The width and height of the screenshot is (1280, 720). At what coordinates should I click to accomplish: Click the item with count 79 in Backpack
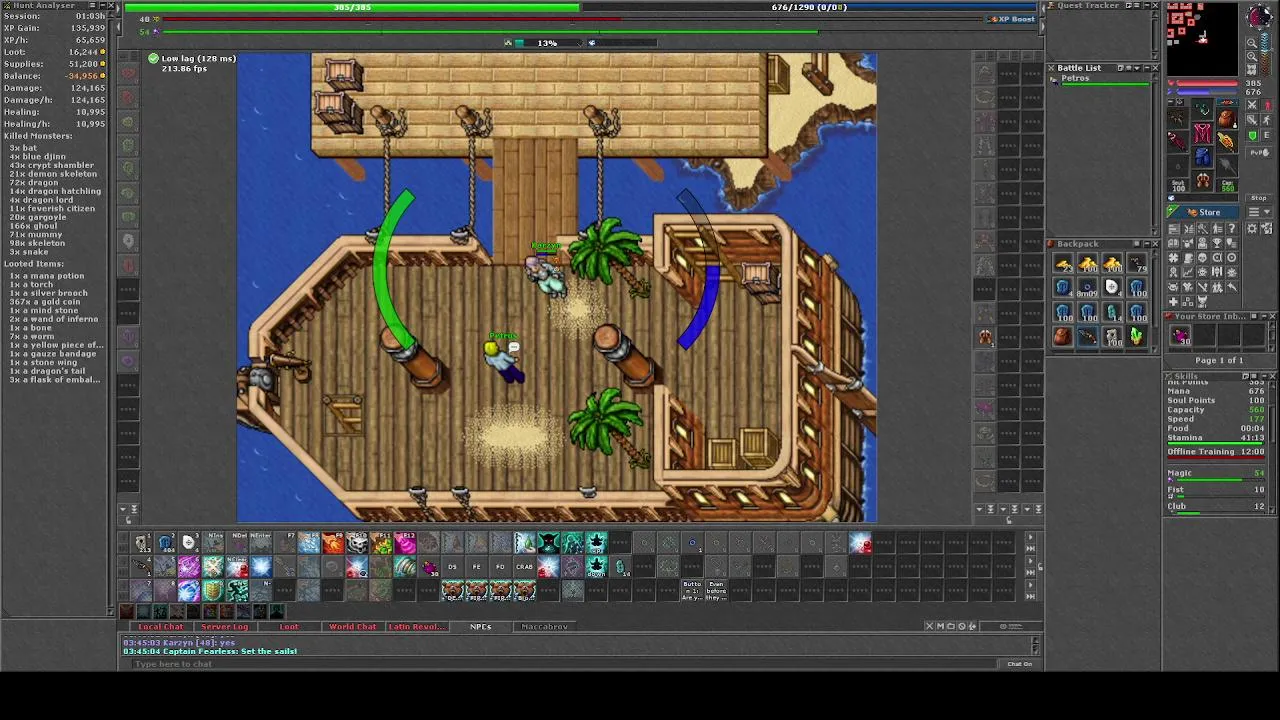1137,263
